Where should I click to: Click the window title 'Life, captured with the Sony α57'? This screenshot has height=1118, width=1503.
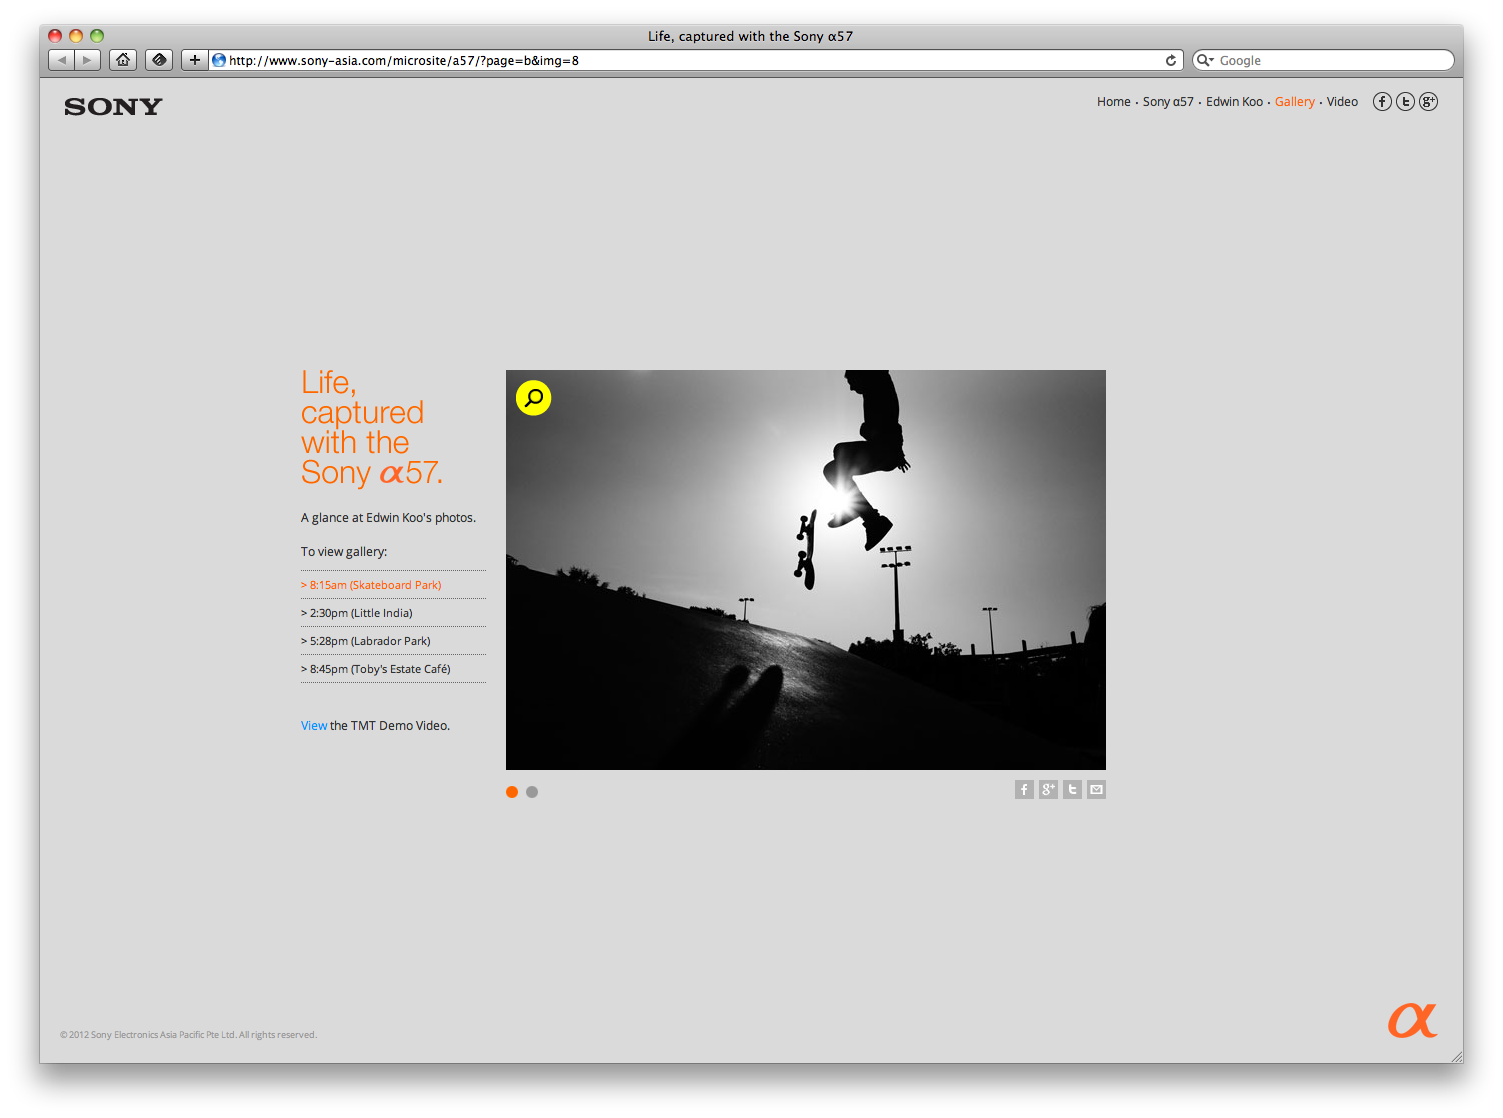click(x=750, y=36)
